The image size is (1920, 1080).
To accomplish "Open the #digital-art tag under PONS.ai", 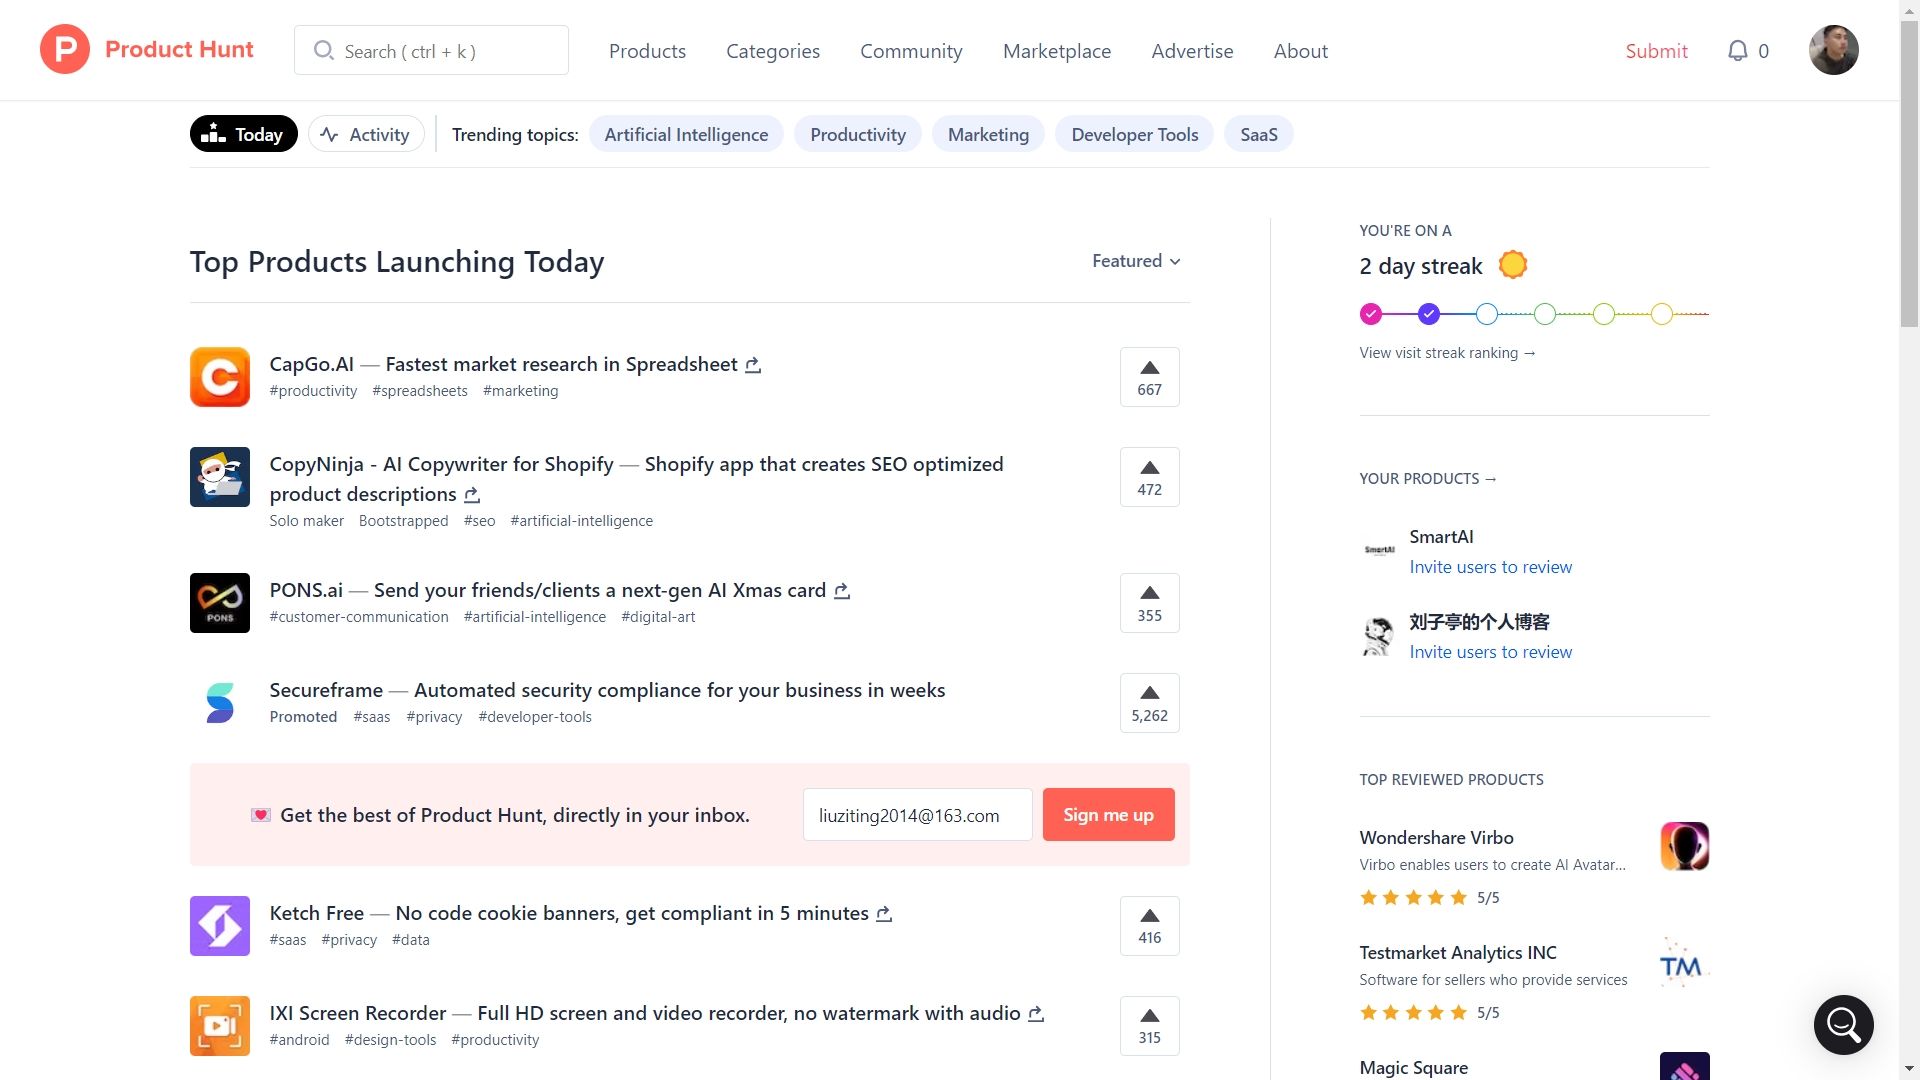I will pos(658,617).
